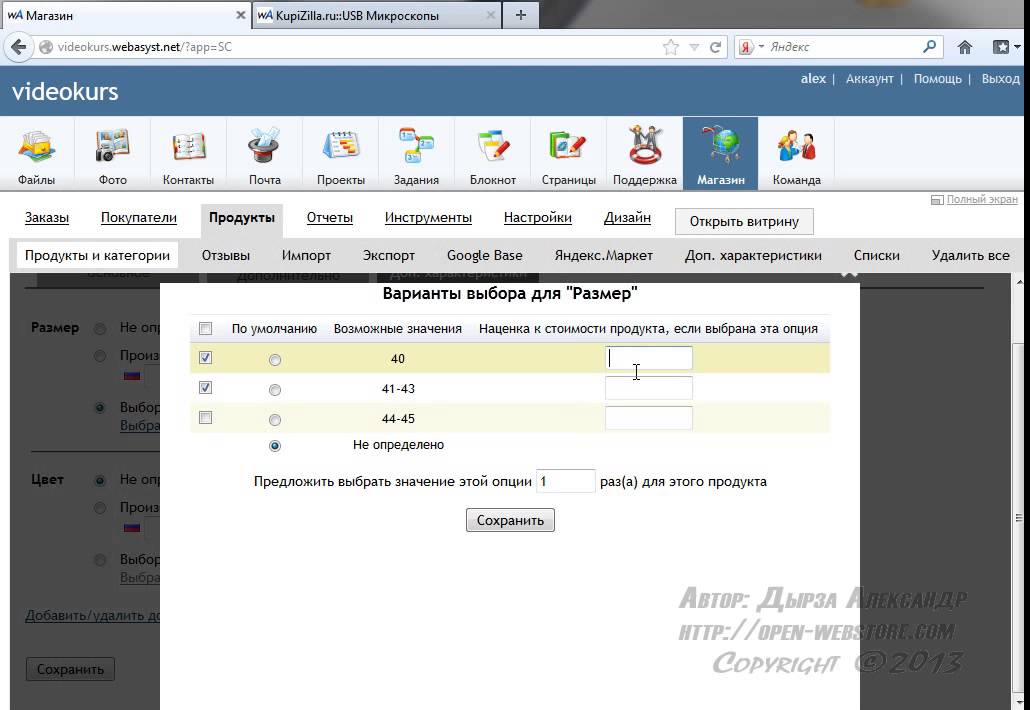Viewport: 1030px width, 710px height.
Task: Click the Аккаунт link
Action: click(x=869, y=79)
